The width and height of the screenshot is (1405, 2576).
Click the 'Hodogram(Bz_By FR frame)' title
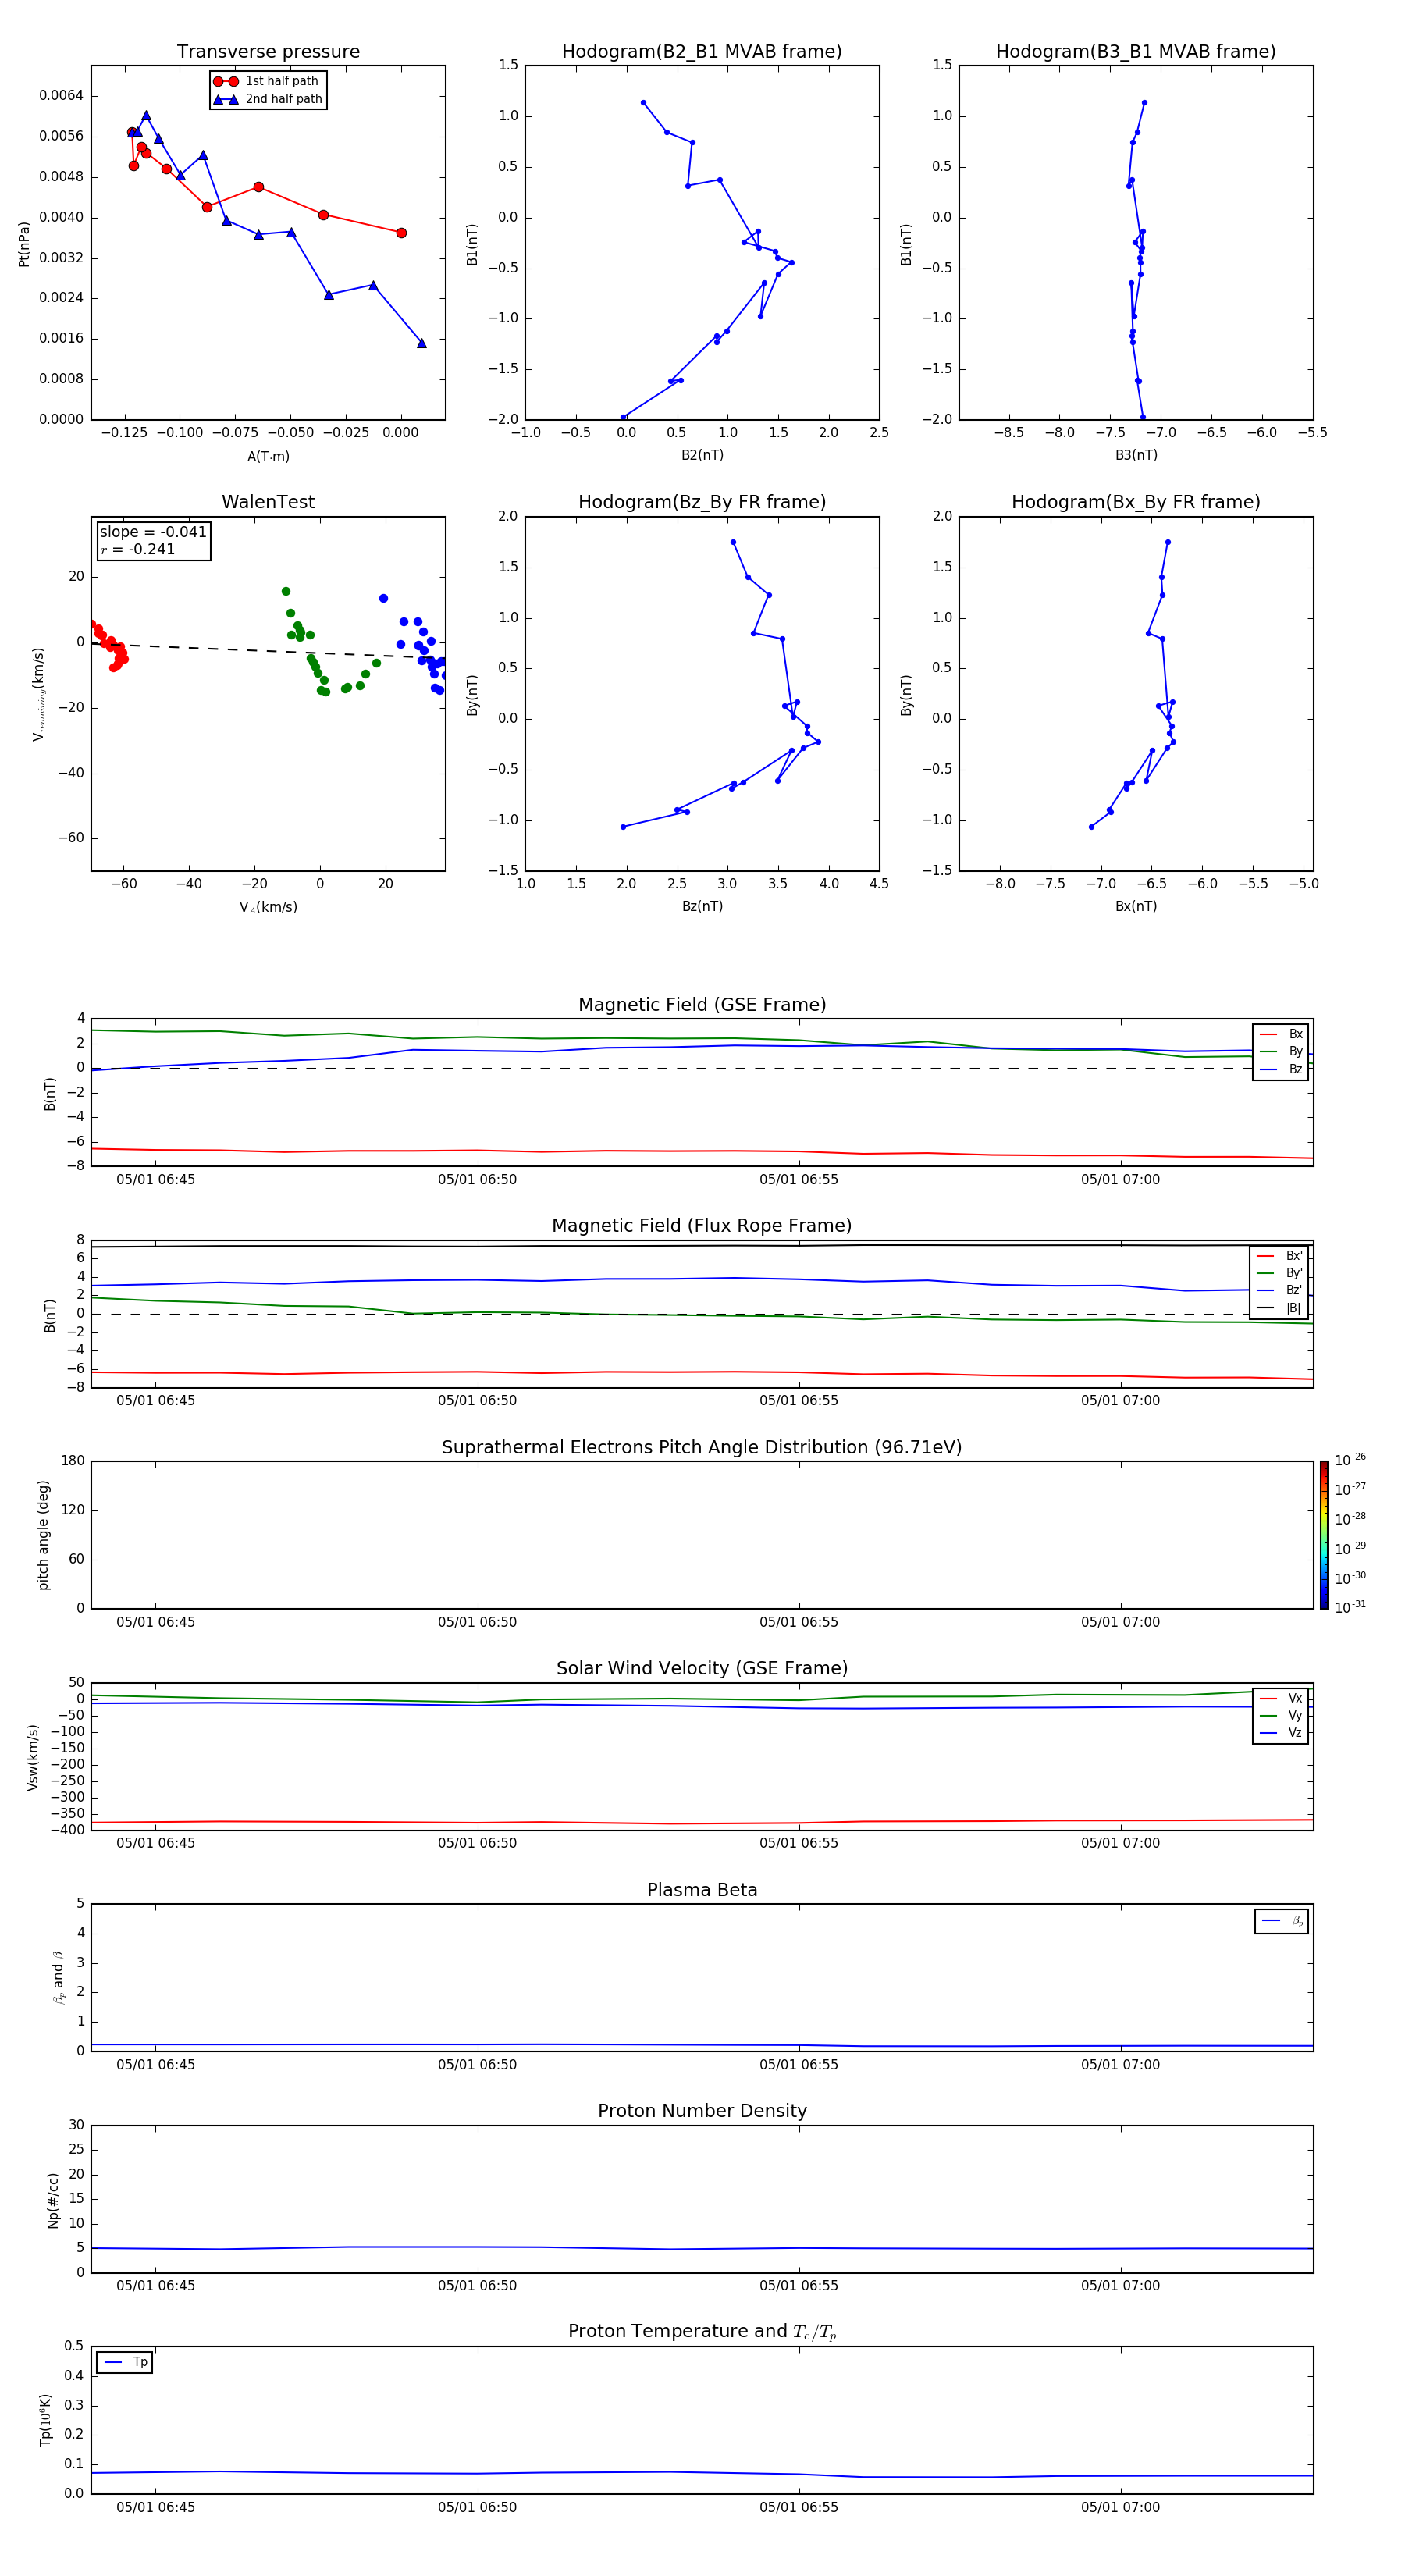pyautogui.click(x=702, y=502)
